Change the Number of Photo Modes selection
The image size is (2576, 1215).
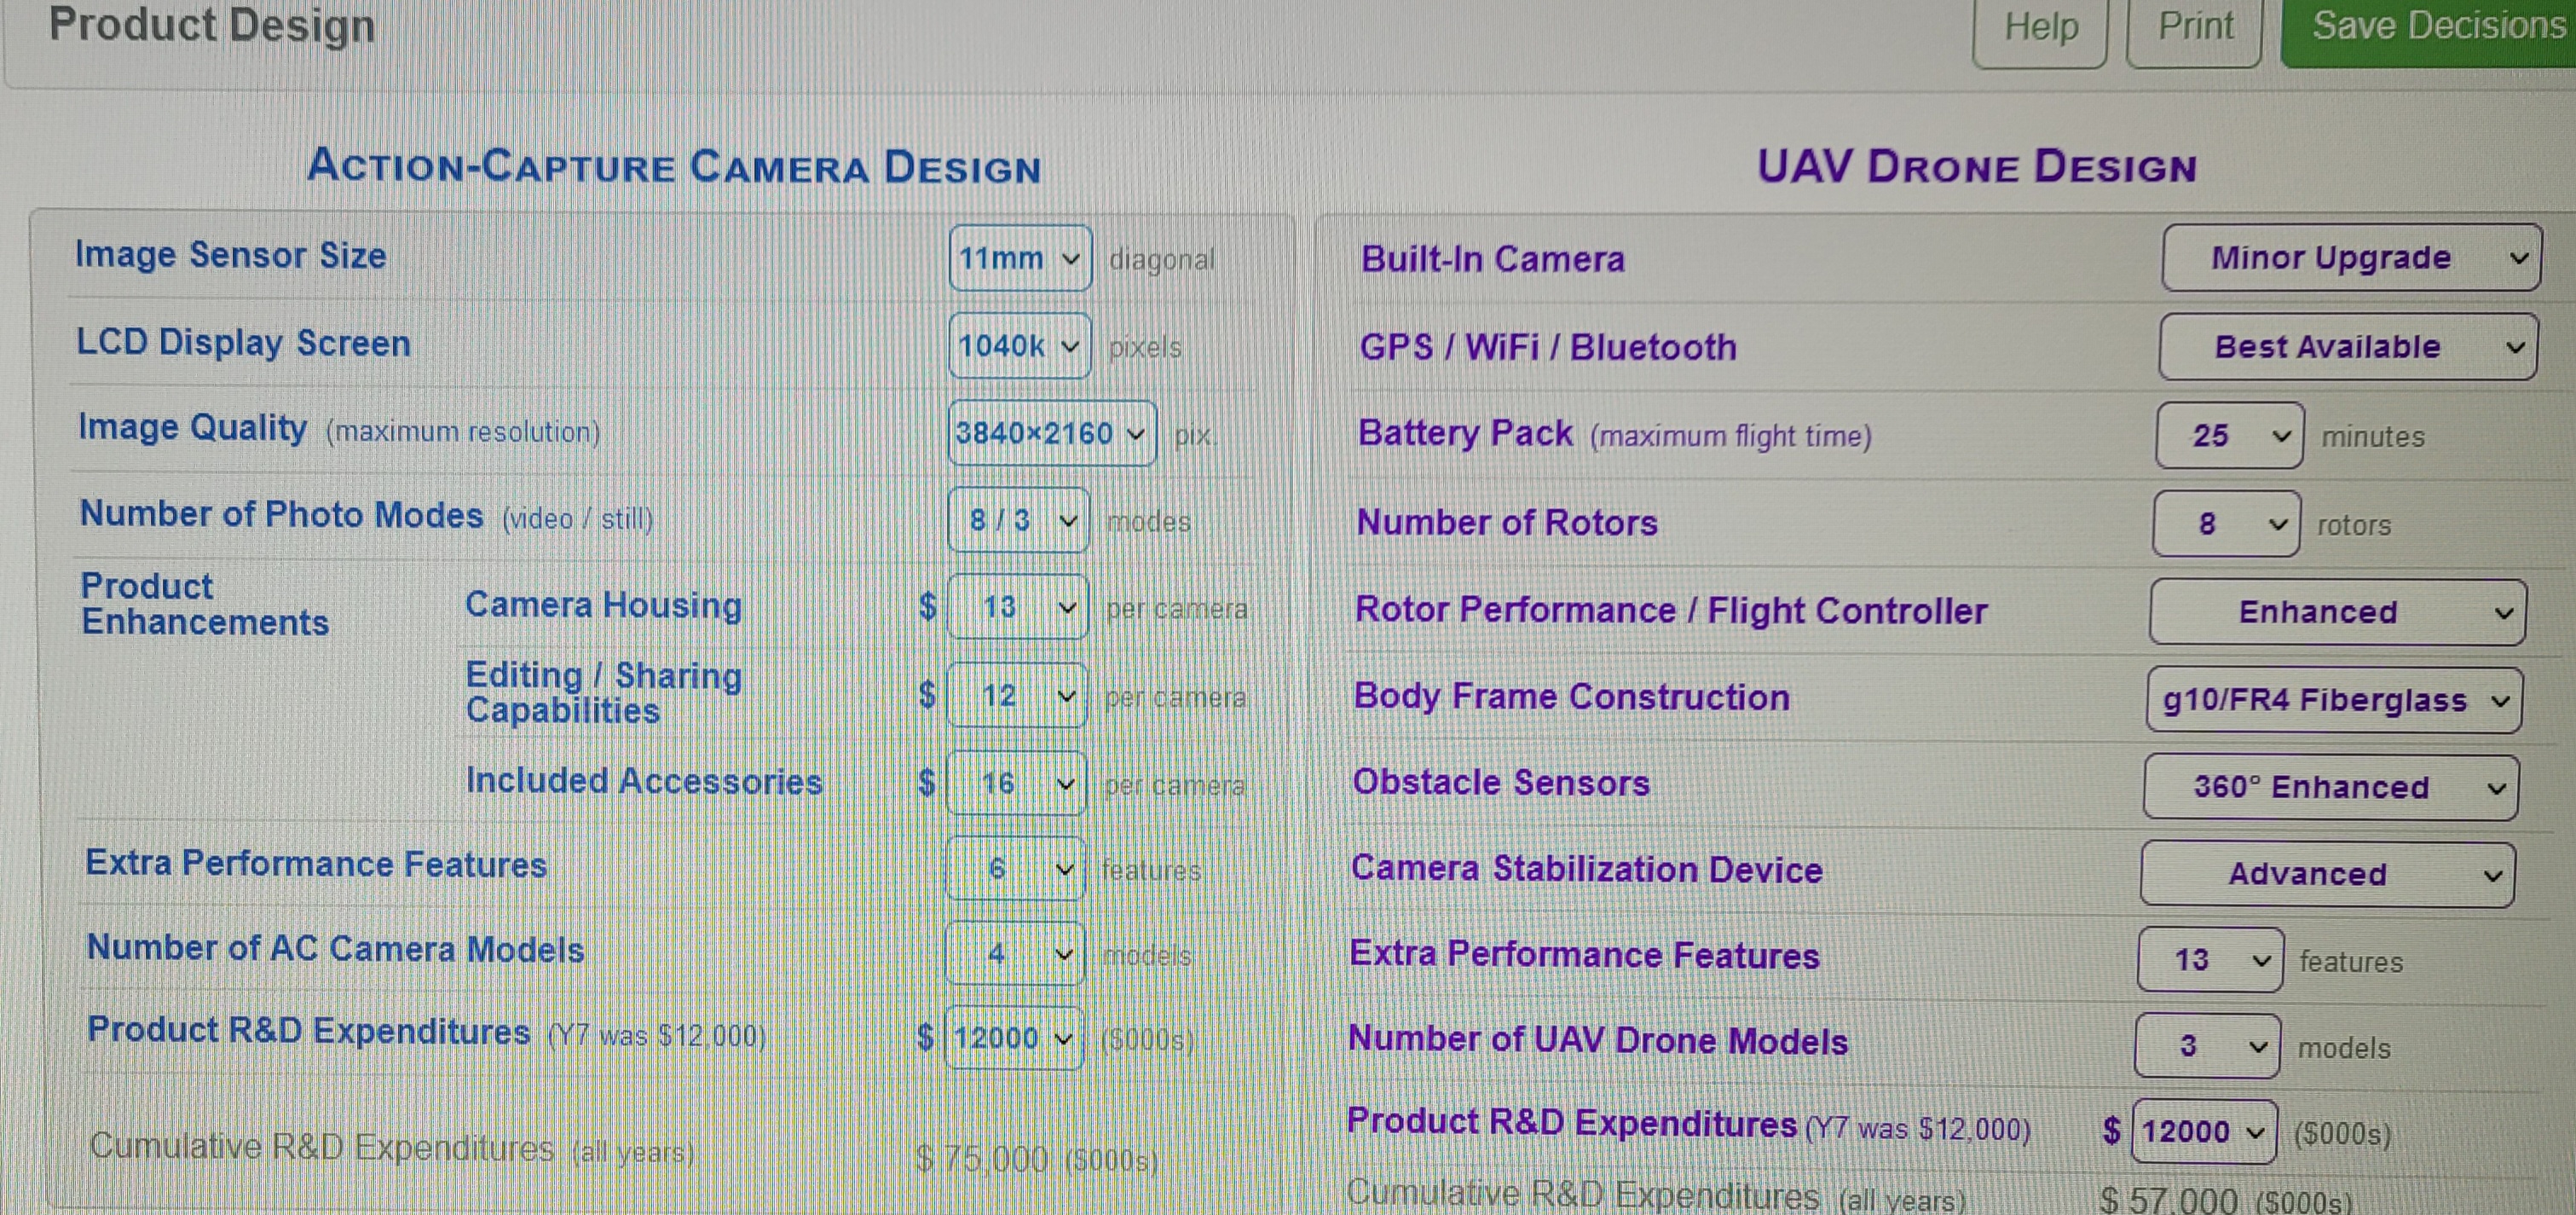[x=1018, y=520]
